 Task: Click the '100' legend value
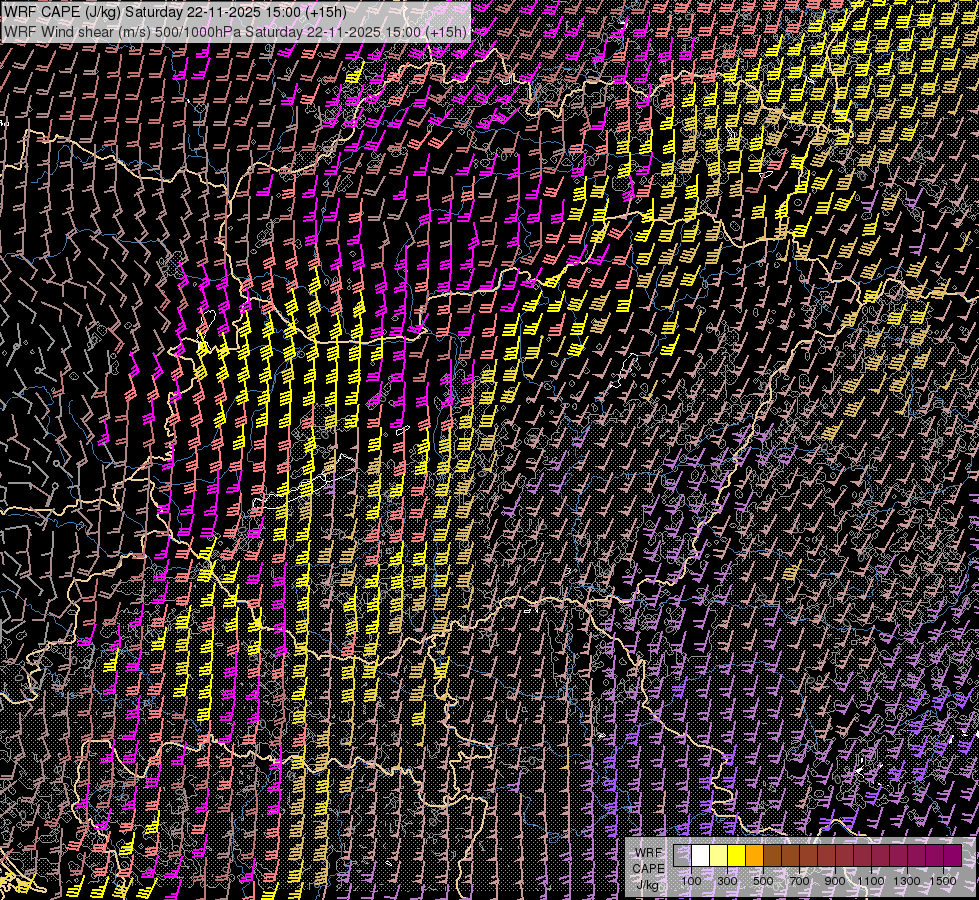coord(691,881)
